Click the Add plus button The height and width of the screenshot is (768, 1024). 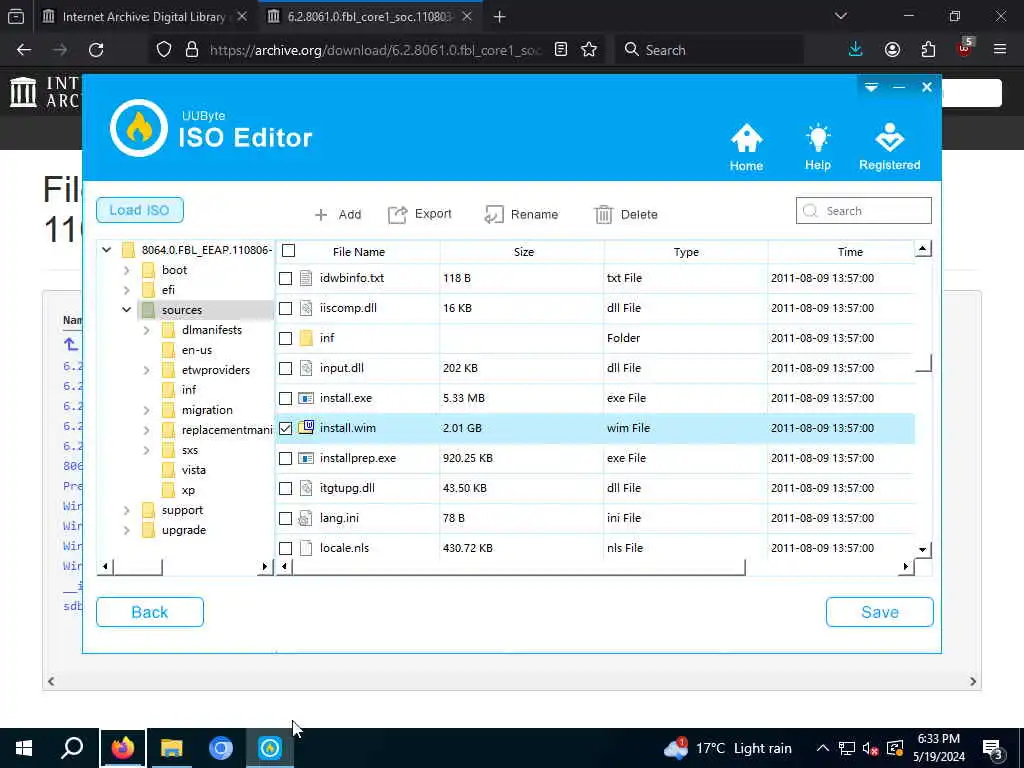click(338, 214)
